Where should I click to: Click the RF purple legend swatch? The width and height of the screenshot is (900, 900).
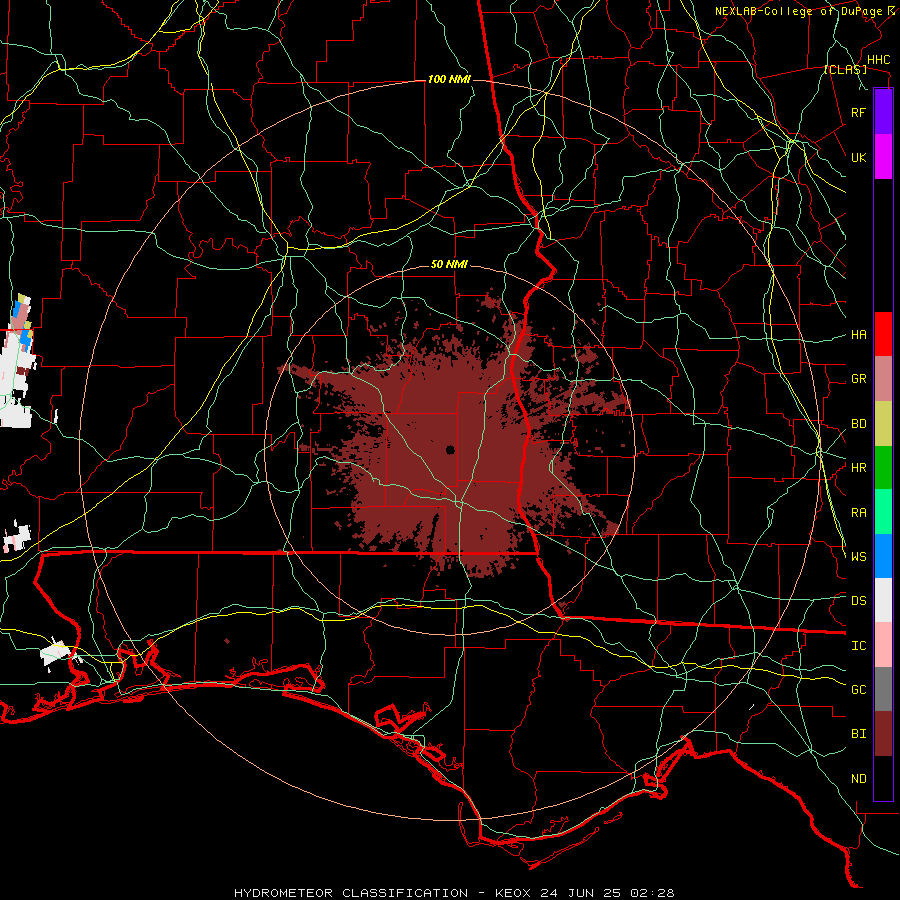point(883,112)
